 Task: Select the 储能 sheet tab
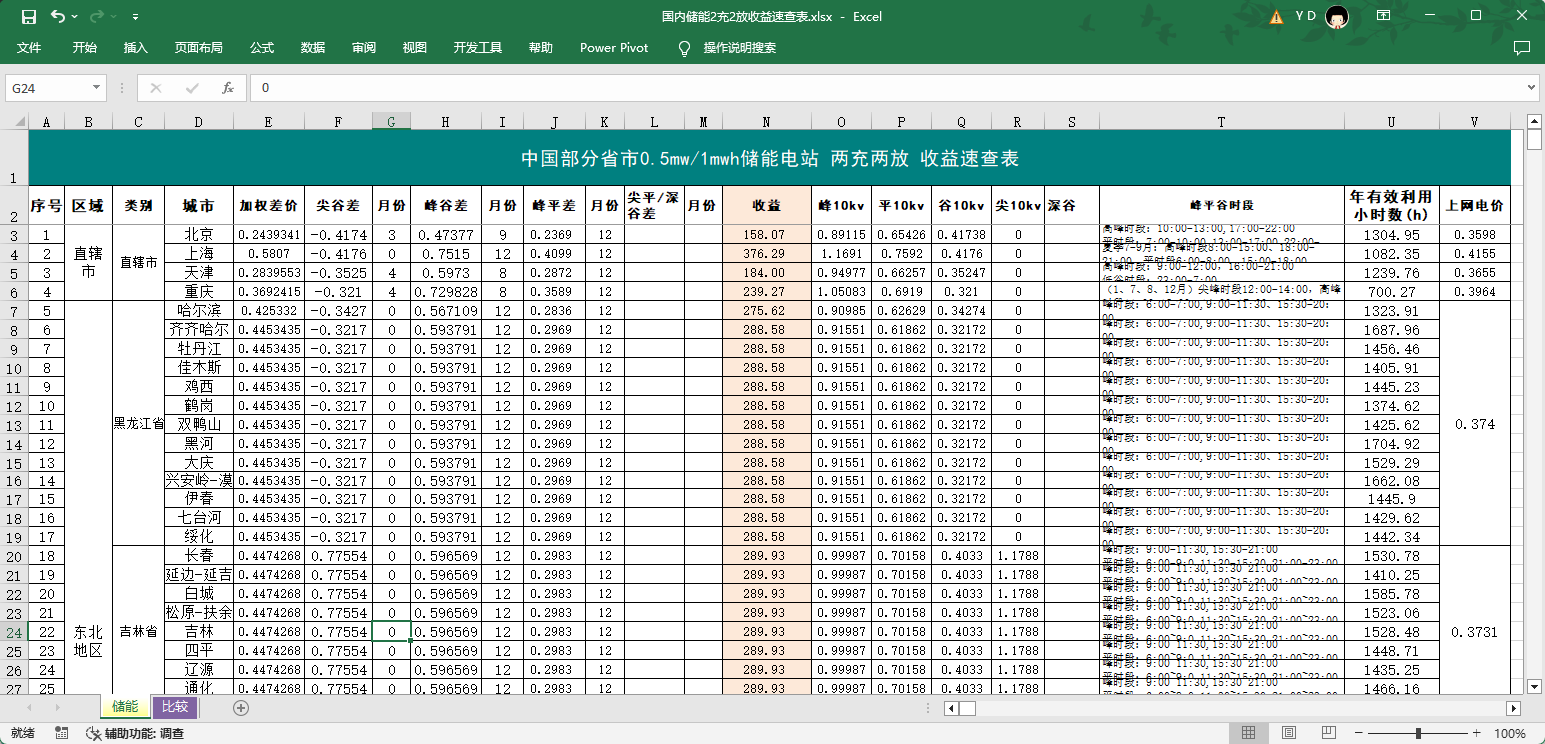tap(125, 707)
